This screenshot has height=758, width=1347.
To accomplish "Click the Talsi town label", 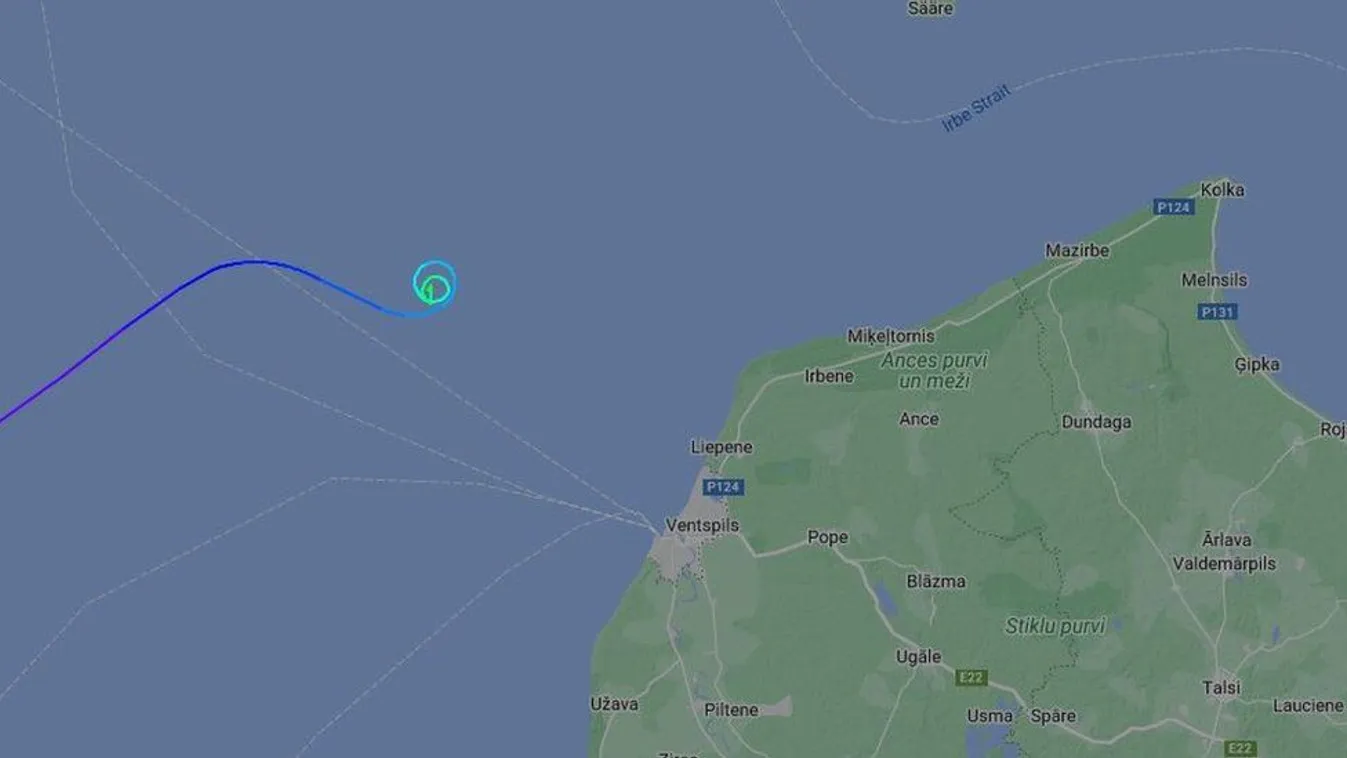I will click(1221, 688).
